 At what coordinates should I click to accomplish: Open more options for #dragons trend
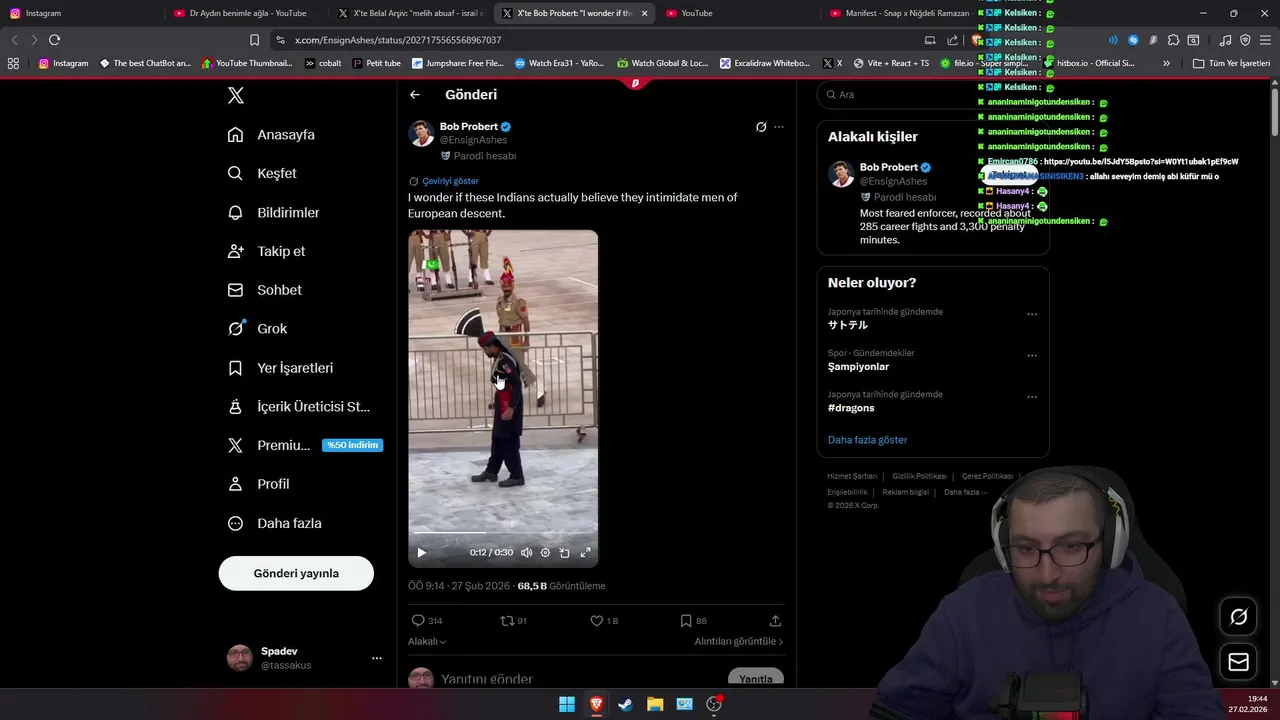click(1032, 397)
